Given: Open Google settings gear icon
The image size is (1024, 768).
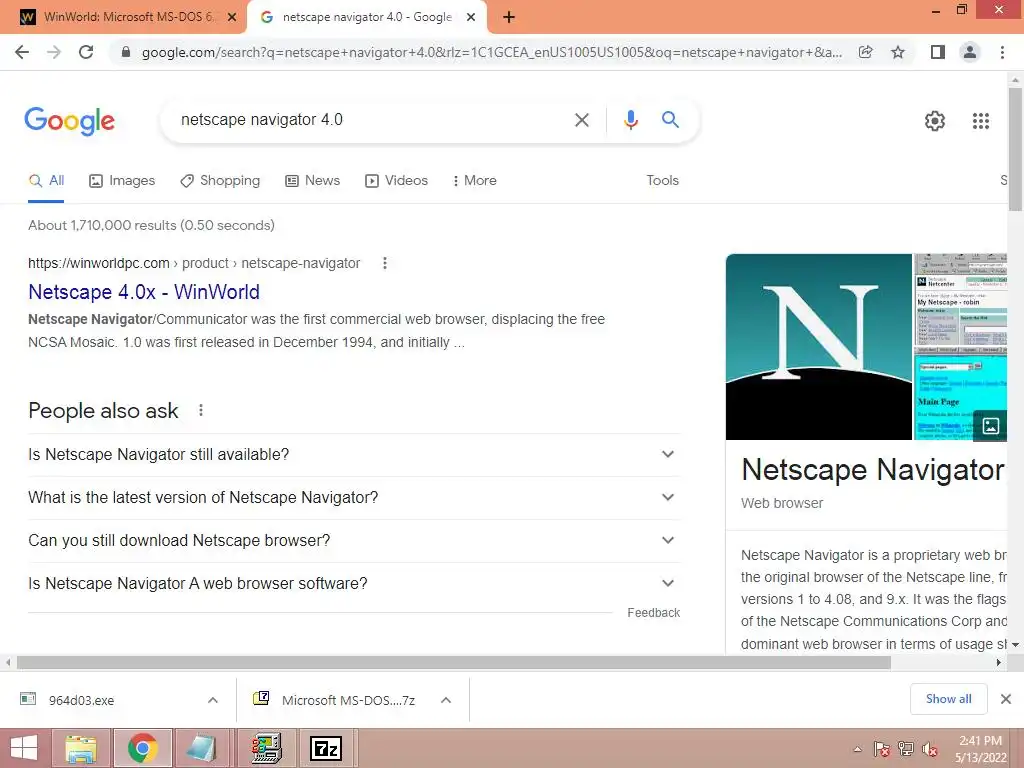Looking at the screenshot, I should (935, 121).
